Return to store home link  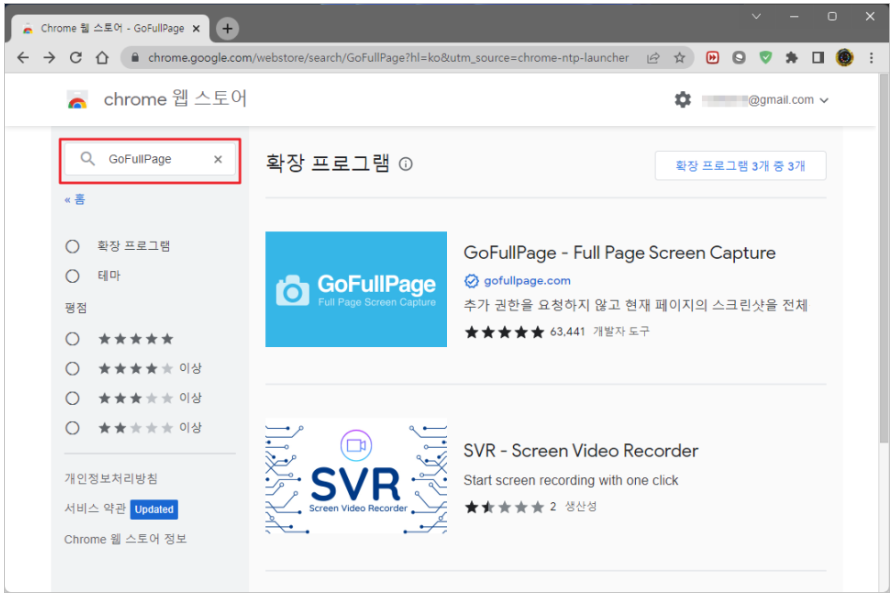pyautogui.click(x=75, y=200)
